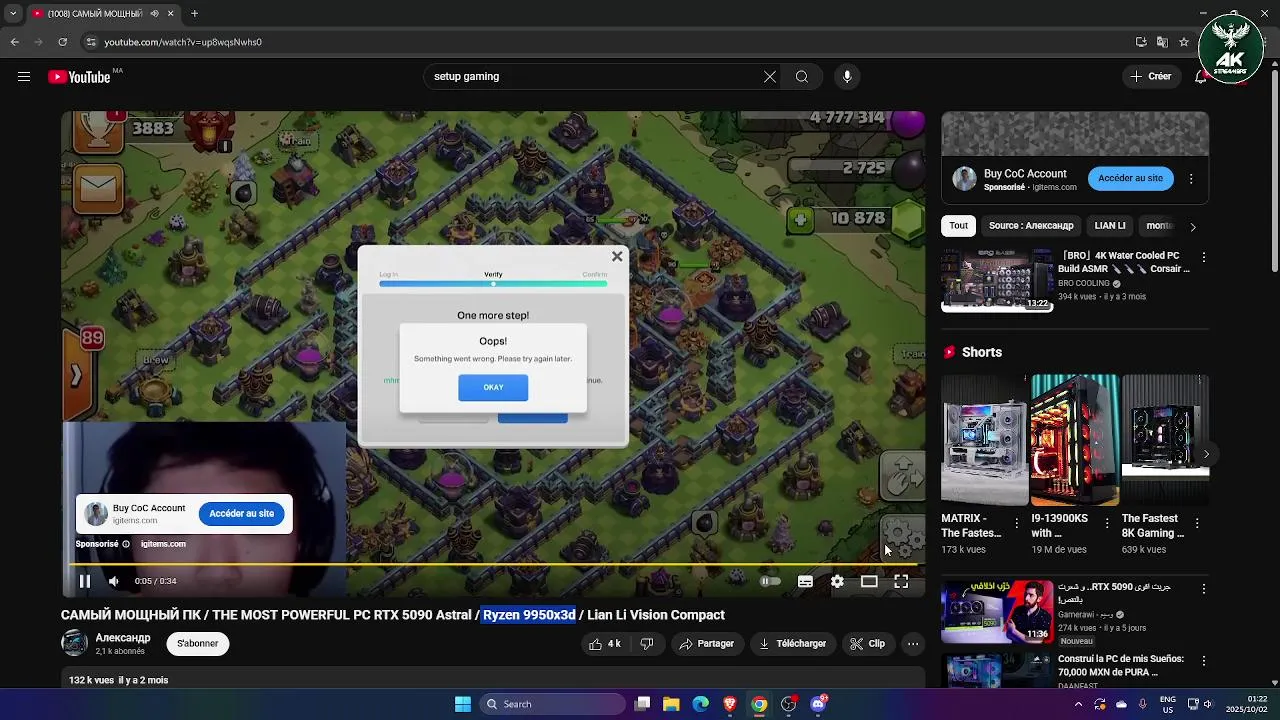Image resolution: width=1280 pixels, height=720 pixels.
Task: Open File Explorer from the taskbar
Action: 671,704
